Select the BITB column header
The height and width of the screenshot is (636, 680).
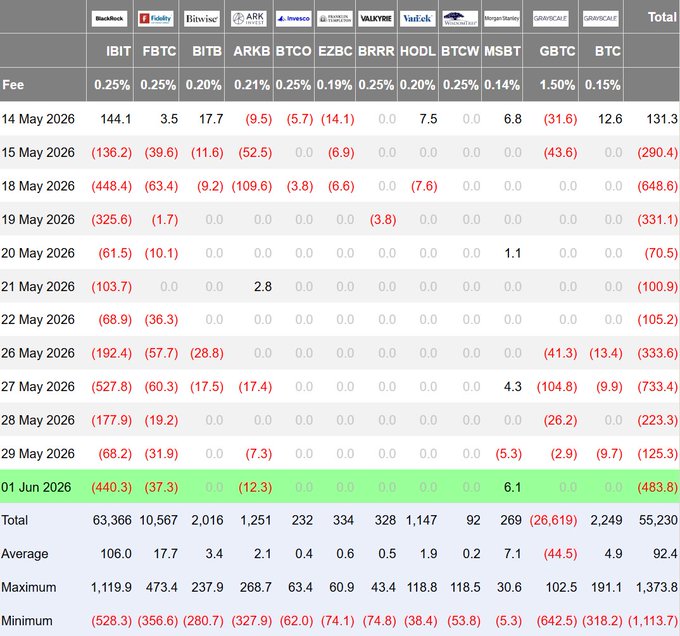207,51
